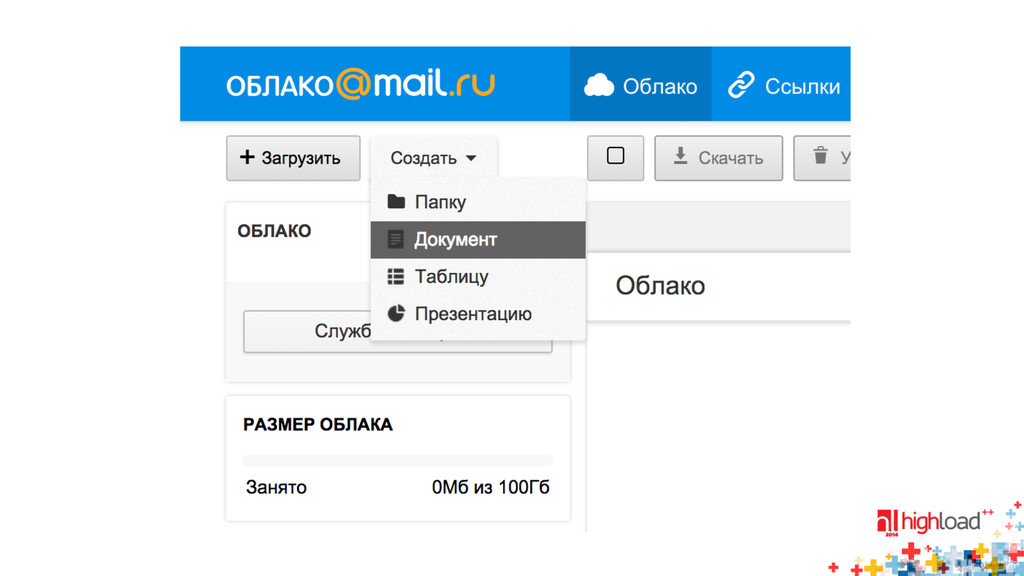Switch to the Ссылки tab

click(x=782, y=84)
